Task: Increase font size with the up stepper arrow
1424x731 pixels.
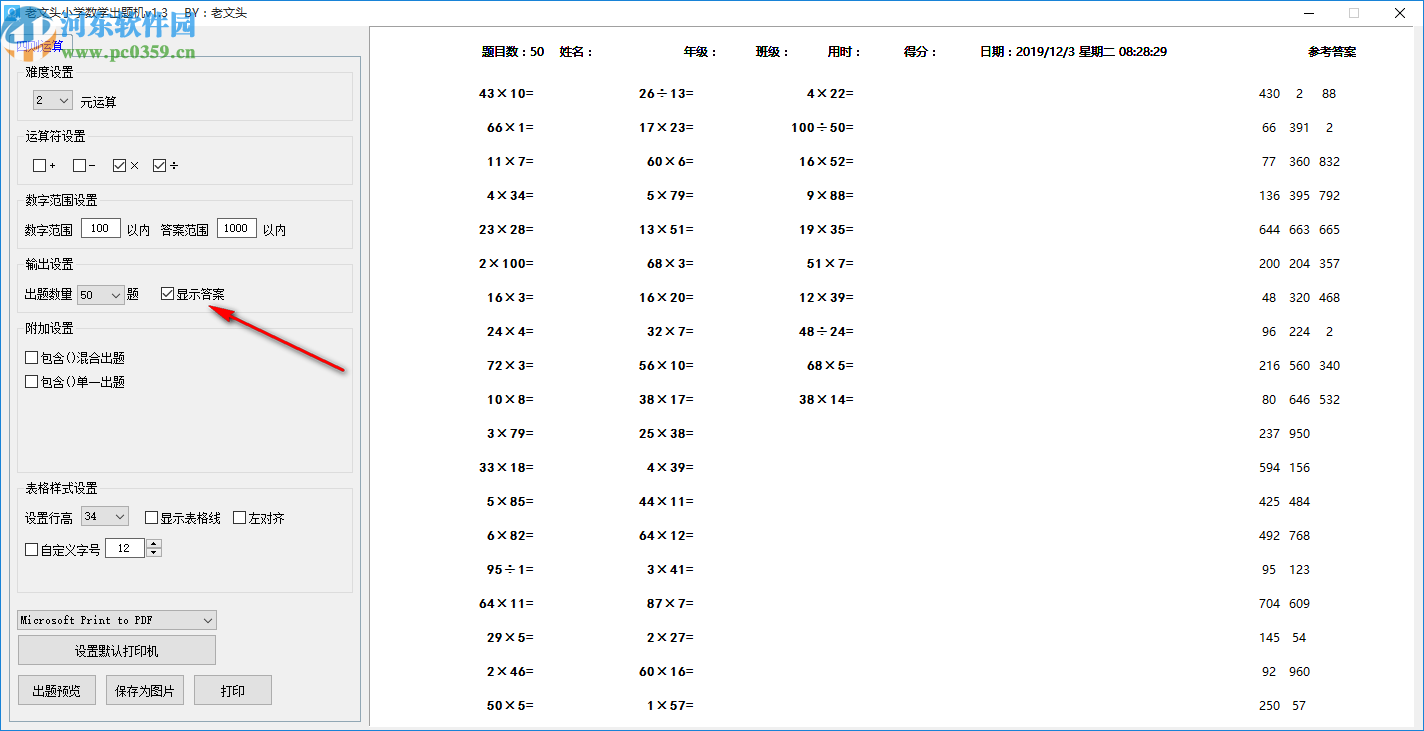Action: click(x=152, y=543)
